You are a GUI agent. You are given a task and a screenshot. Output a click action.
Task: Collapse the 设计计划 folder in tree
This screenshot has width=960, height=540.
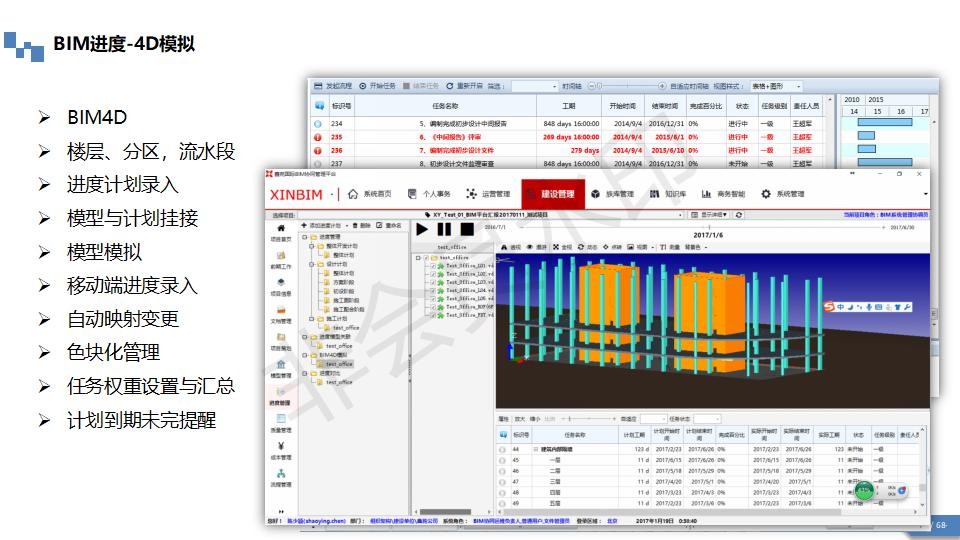click(312, 264)
